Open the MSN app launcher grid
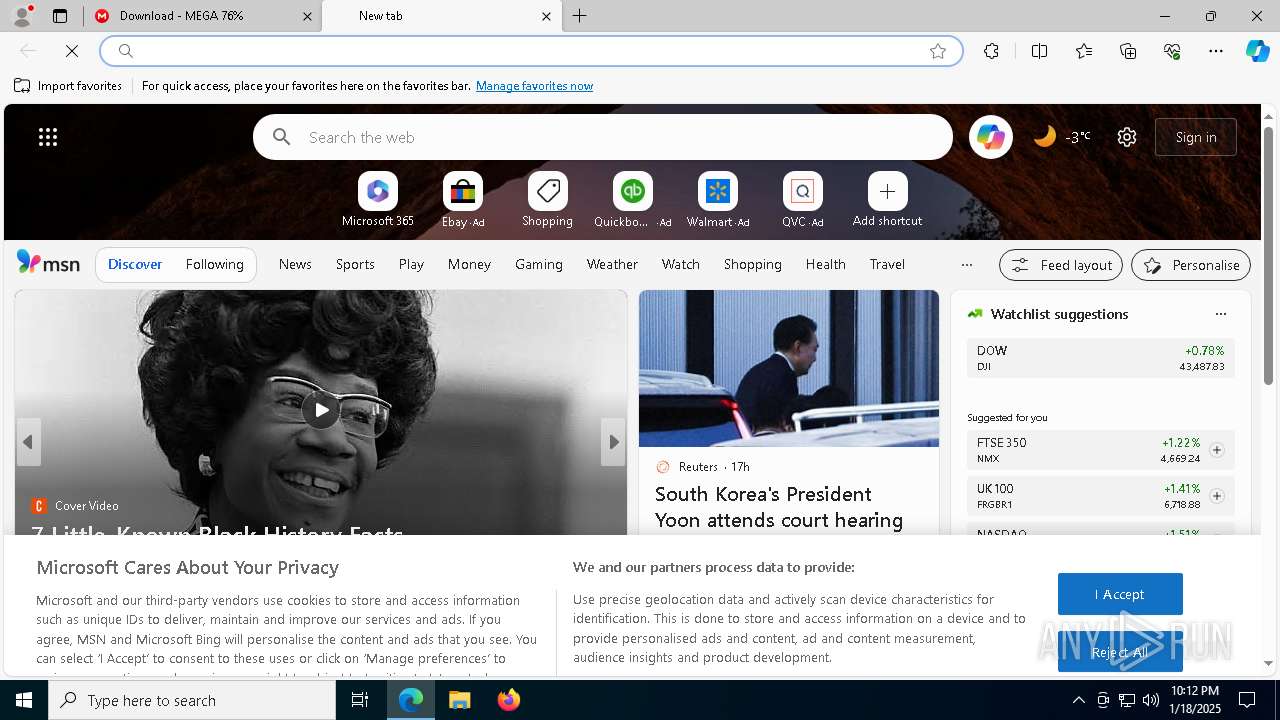Screen dimensions: 1280x720 point(48,137)
